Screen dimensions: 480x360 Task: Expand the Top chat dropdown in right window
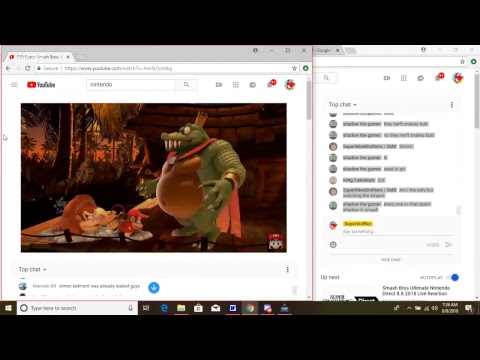[x=343, y=105]
